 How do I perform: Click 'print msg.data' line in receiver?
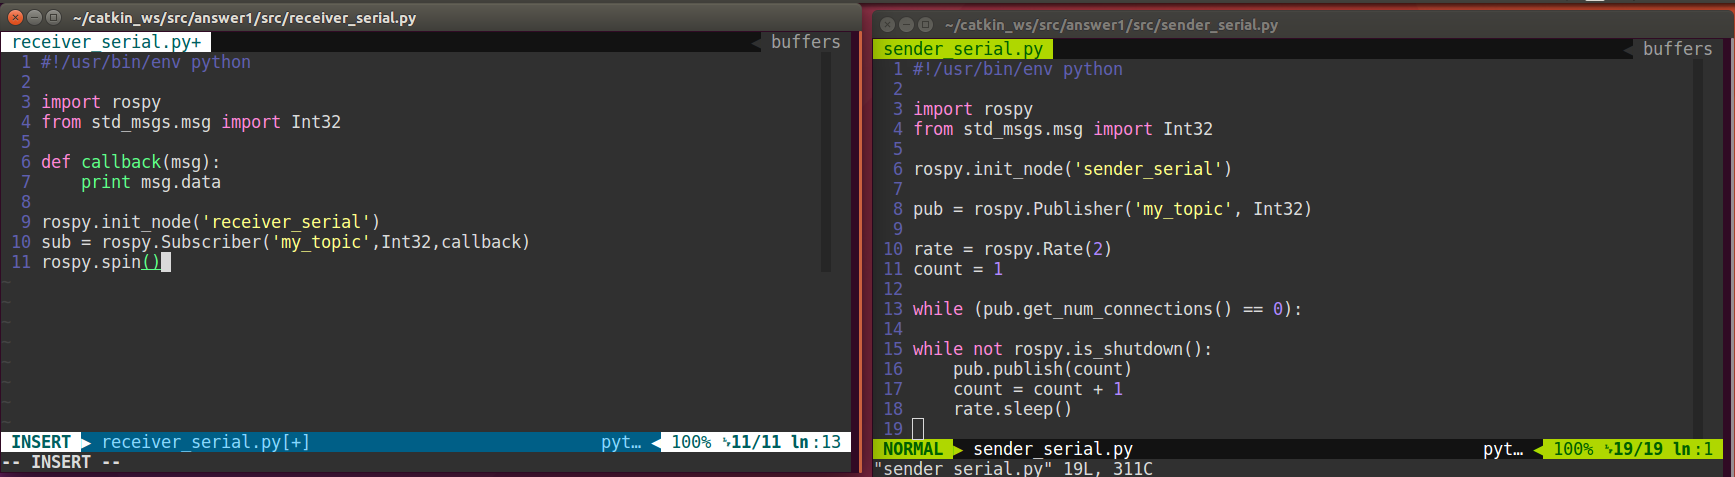[x=151, y=182]
